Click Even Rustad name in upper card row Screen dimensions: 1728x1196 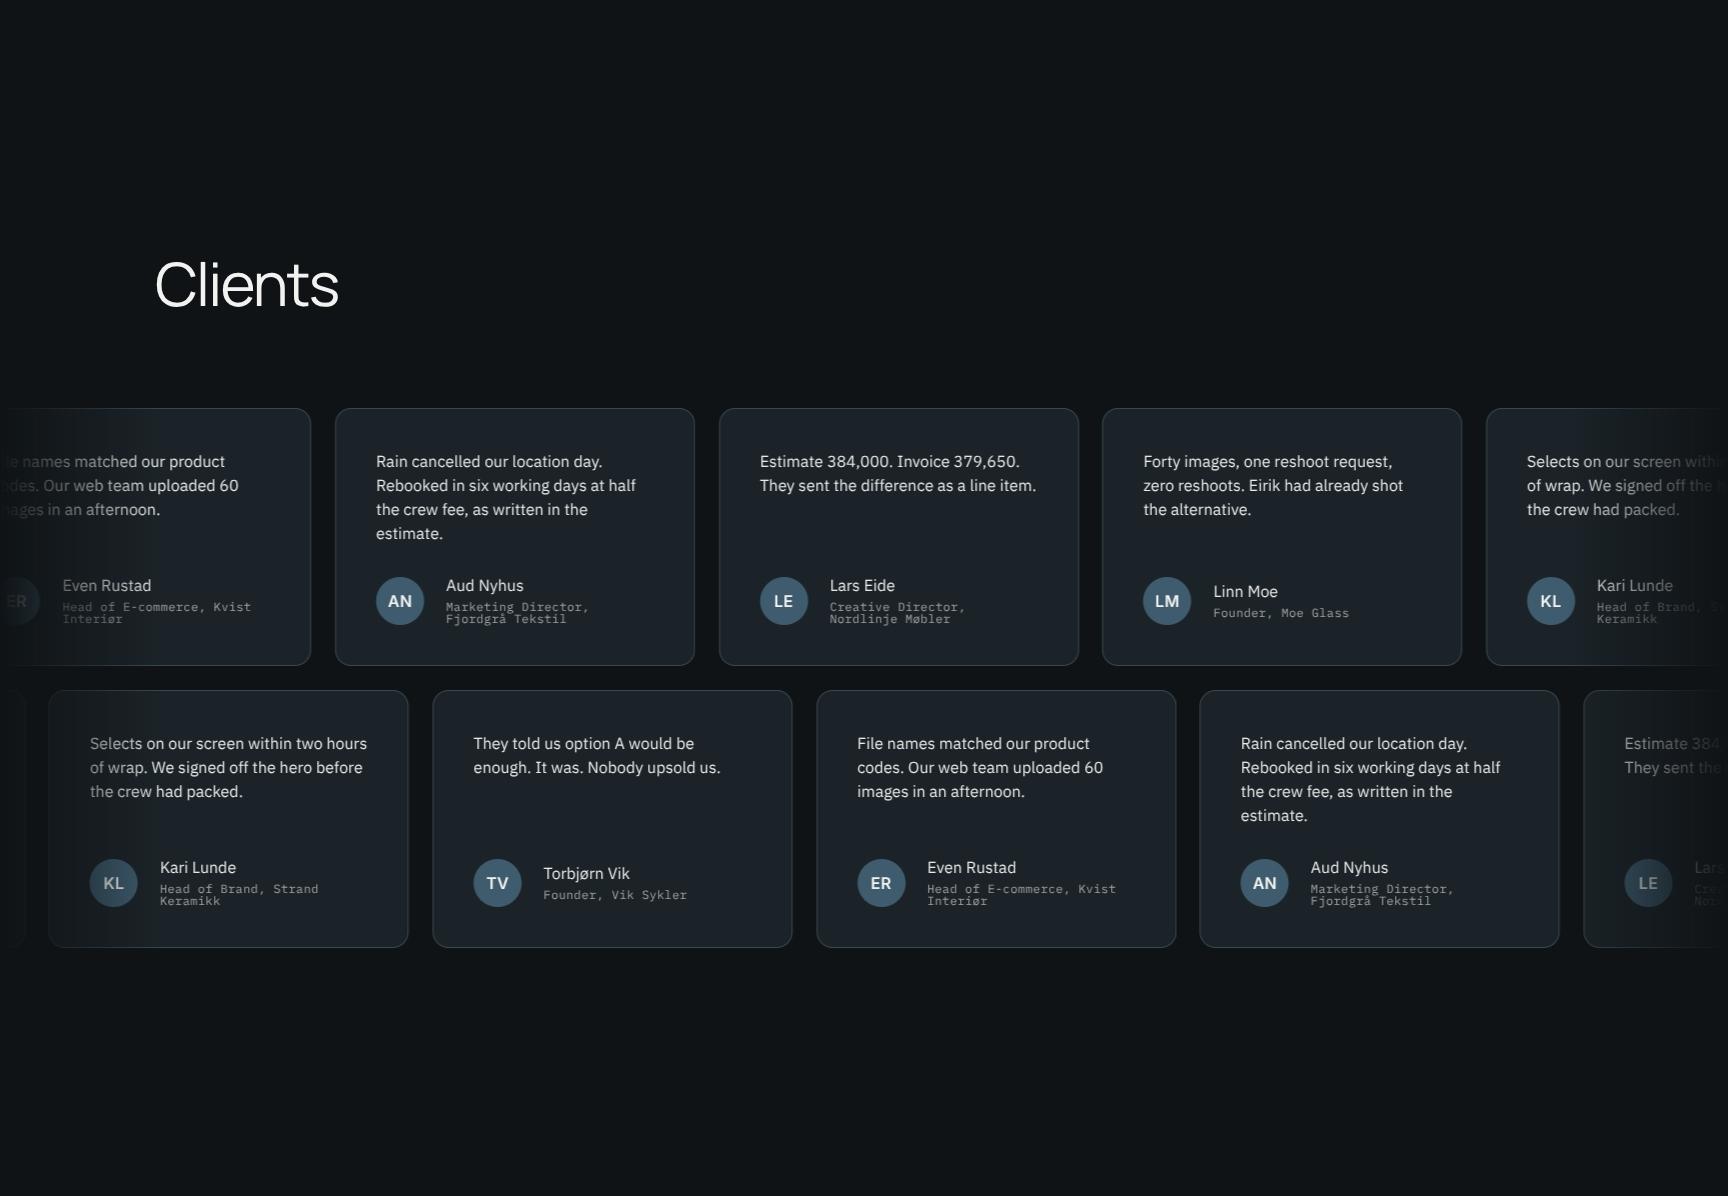pyautogui.click(x=107, y=585)
